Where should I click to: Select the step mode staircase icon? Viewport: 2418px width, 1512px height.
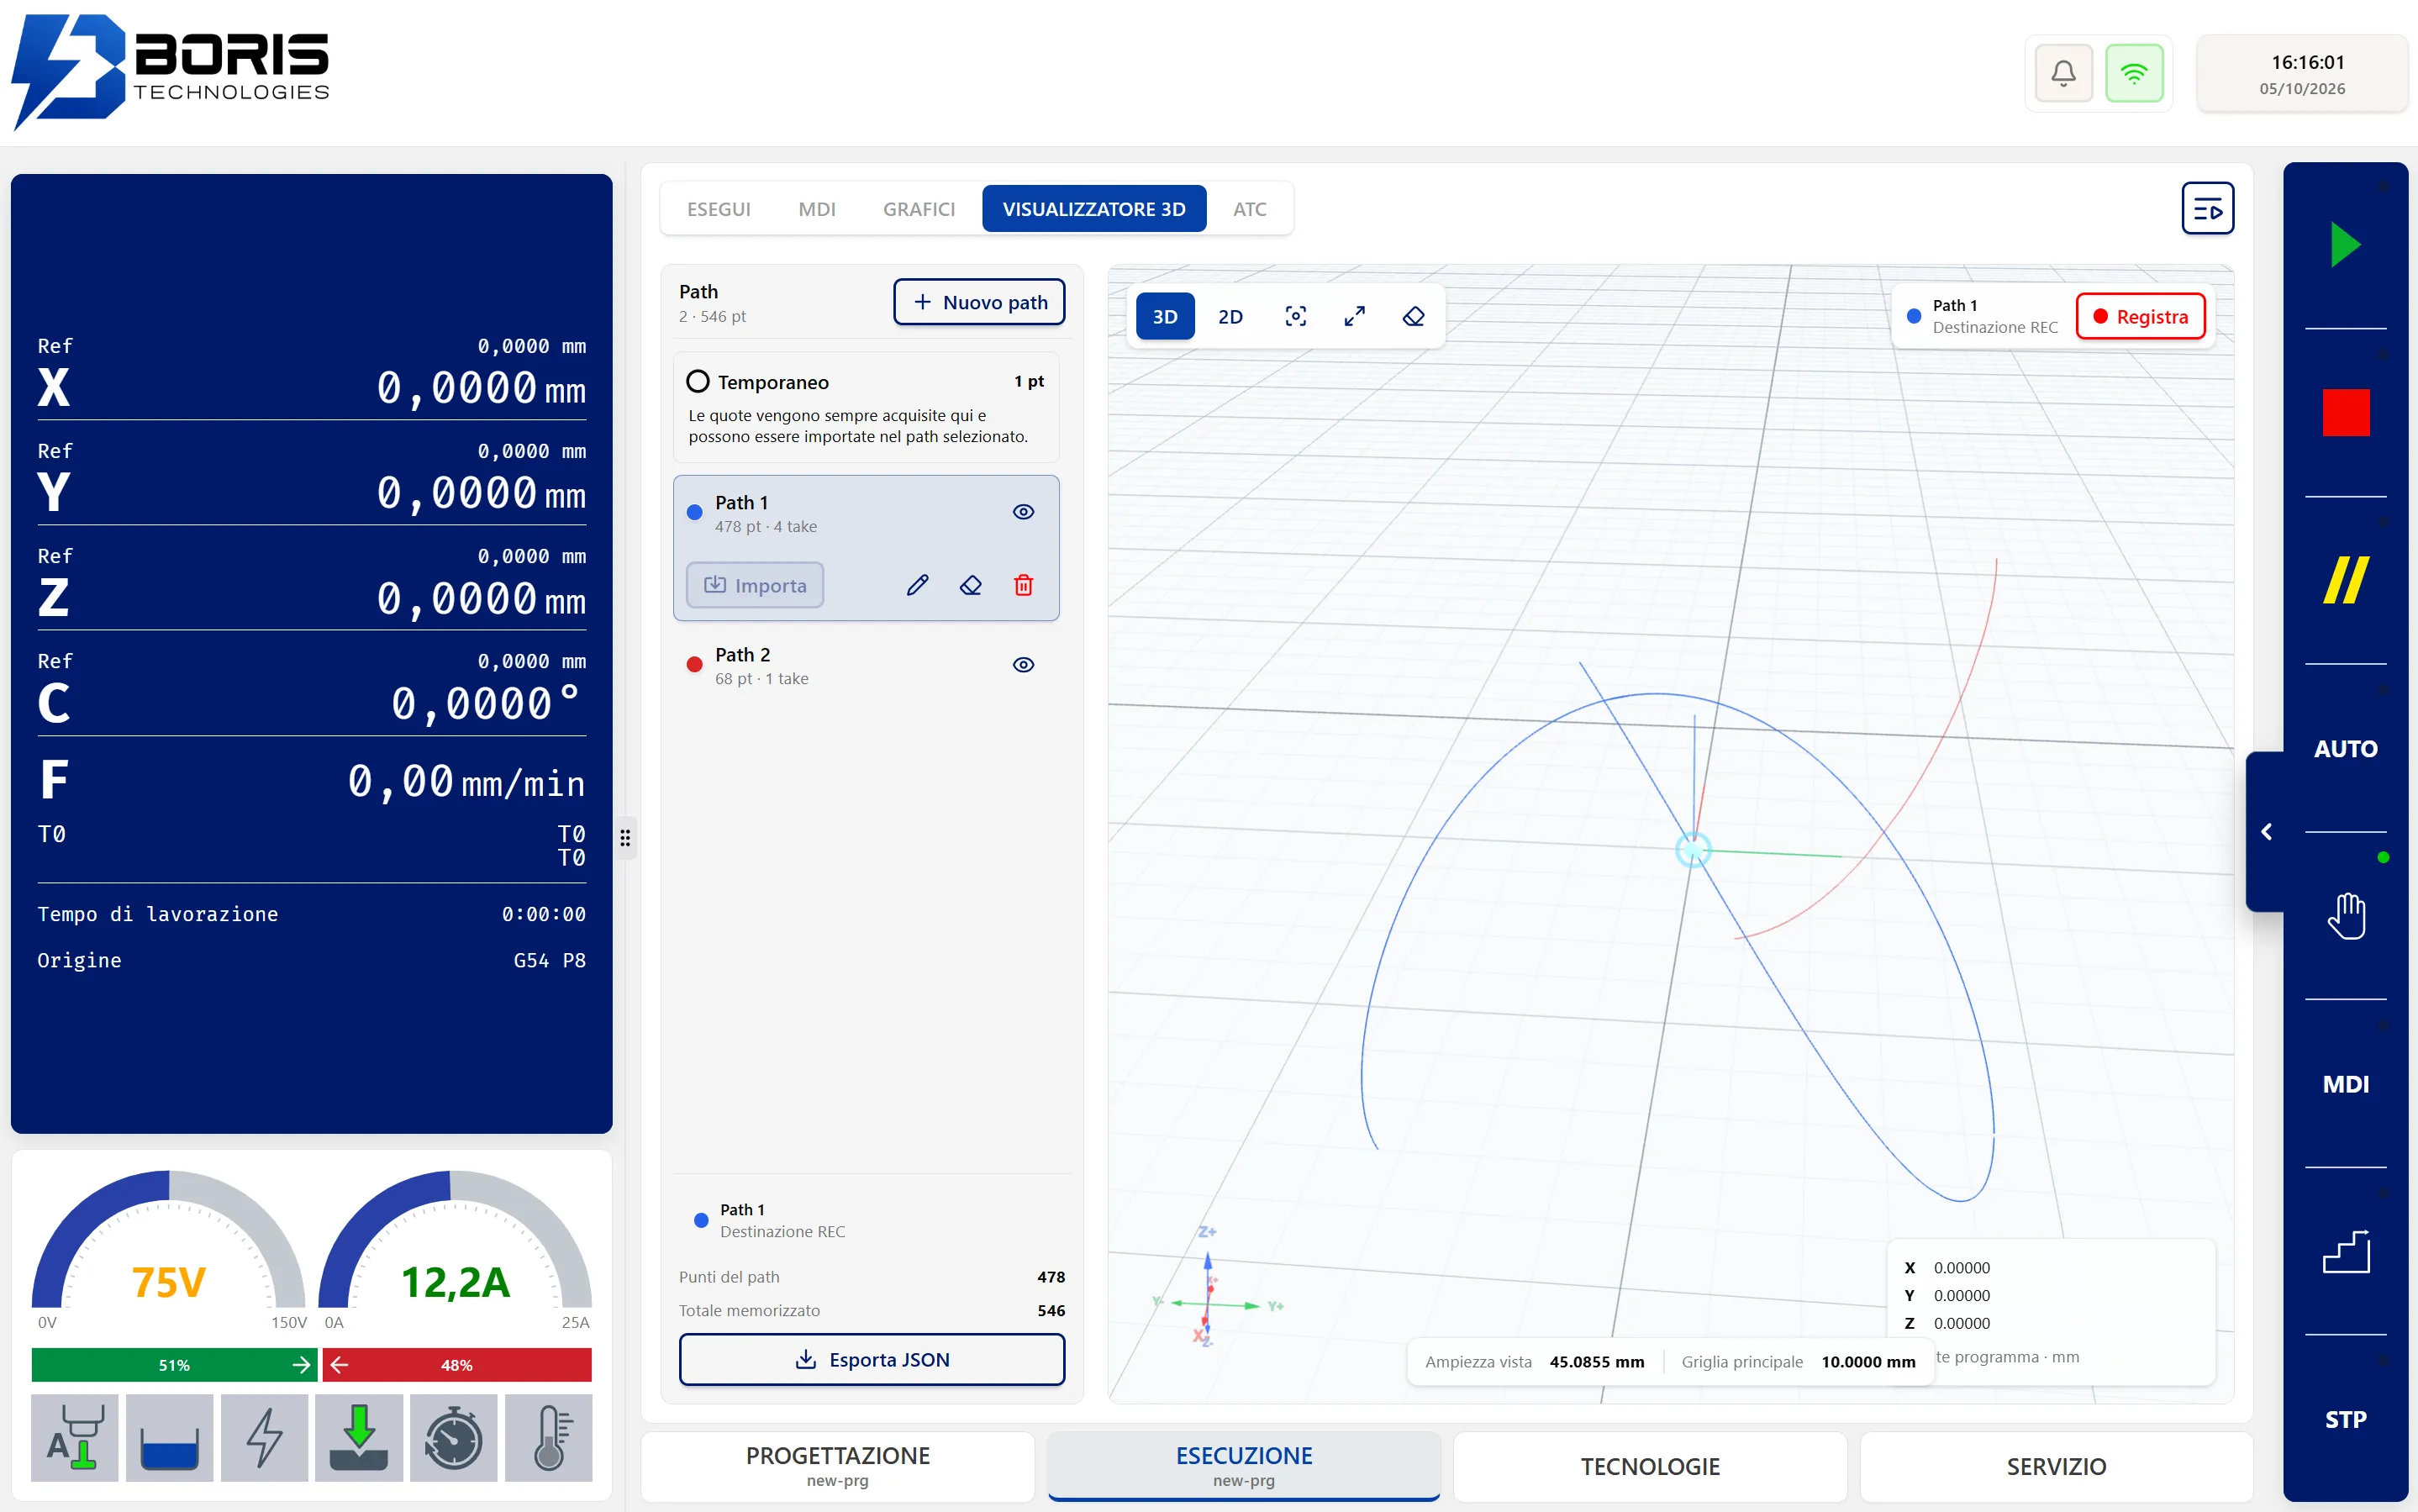point(2345,1251)
